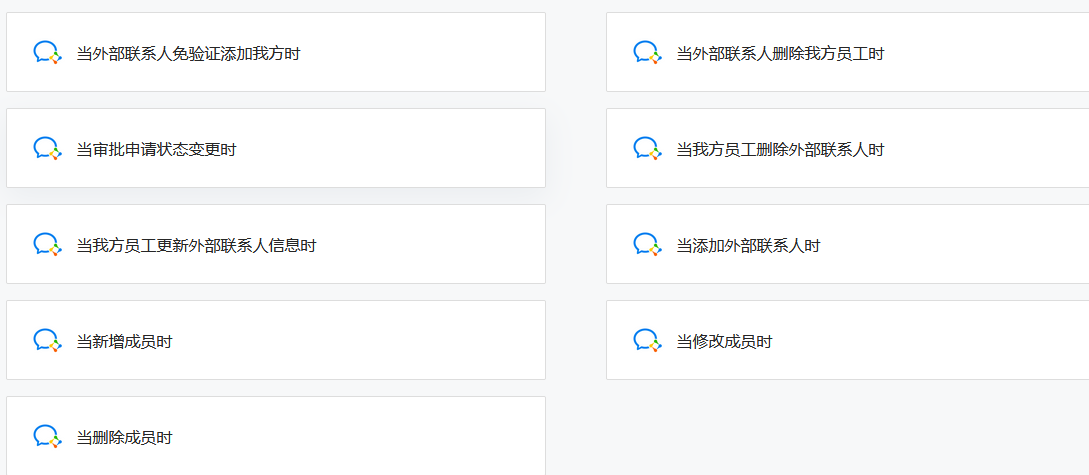Pick trigger text 当添加外部联系人时
The image size is (1089, 475).
(749, 245)
